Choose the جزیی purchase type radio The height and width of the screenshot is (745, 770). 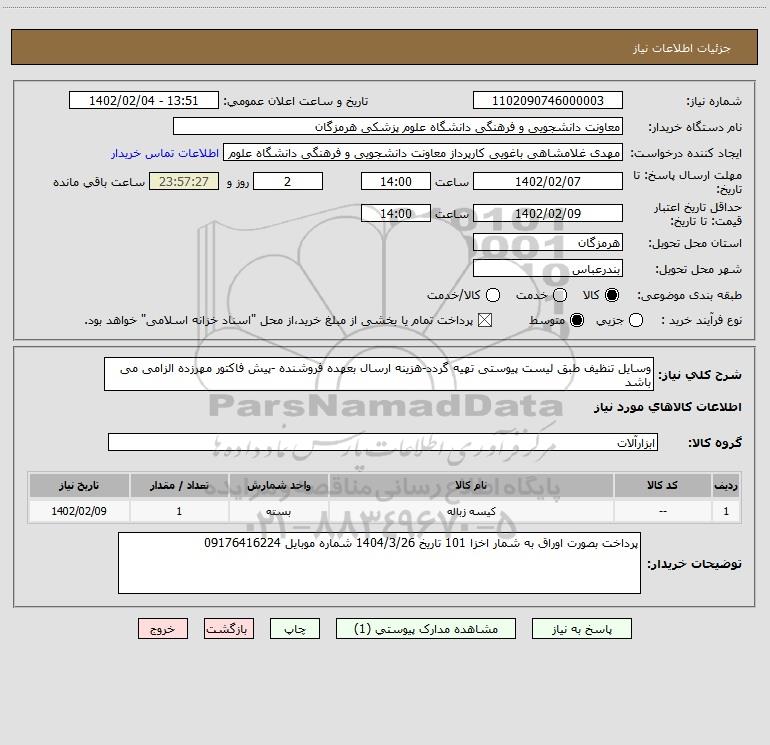coord(636,320)
